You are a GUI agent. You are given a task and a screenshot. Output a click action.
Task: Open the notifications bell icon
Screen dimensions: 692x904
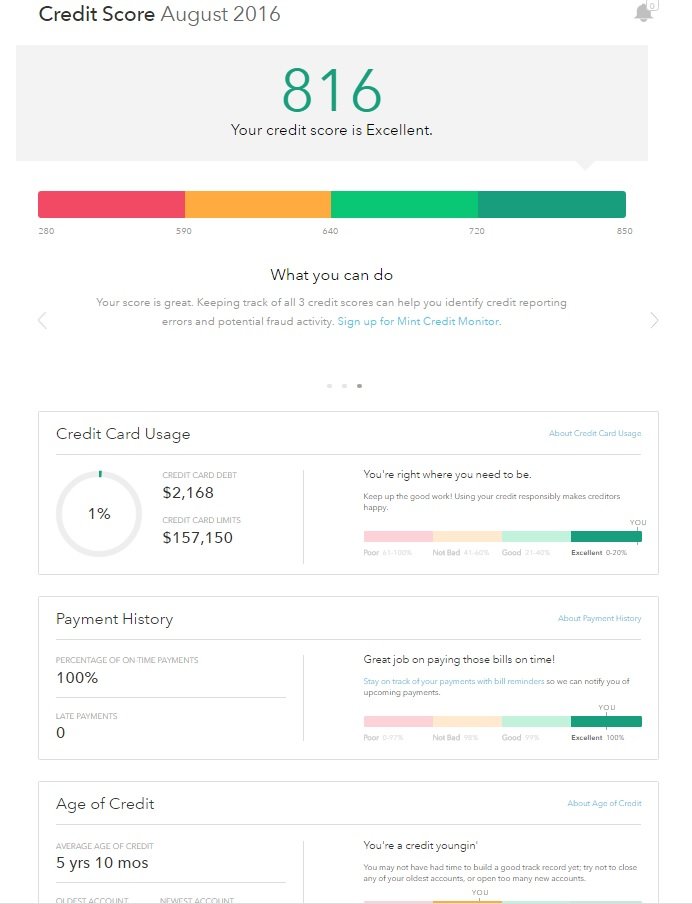click(644, 13)
